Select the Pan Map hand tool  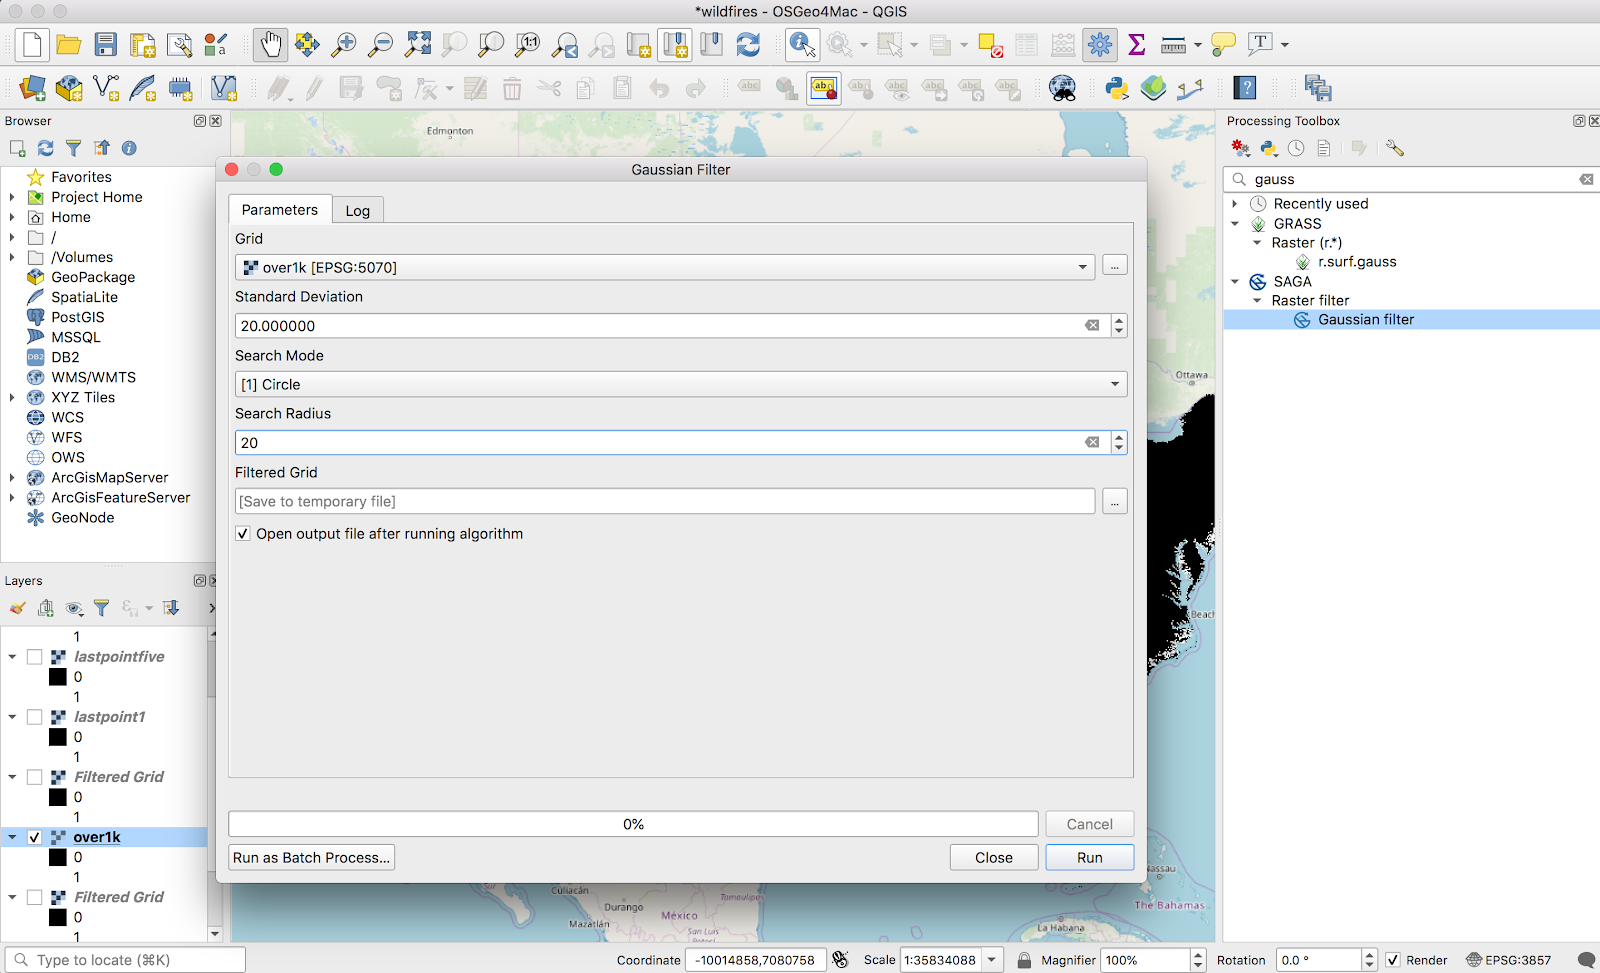[270, 45]
